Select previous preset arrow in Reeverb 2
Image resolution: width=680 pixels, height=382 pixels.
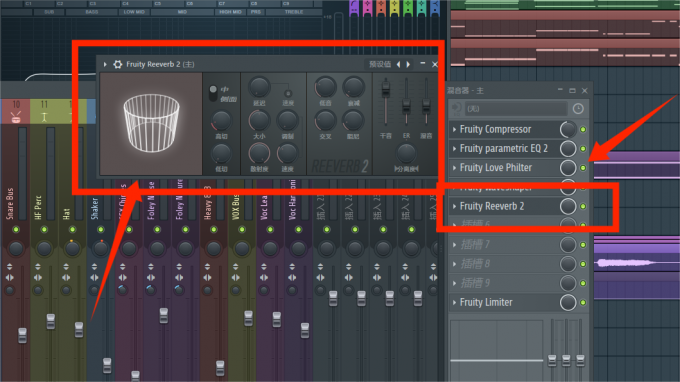coord(399,64)
